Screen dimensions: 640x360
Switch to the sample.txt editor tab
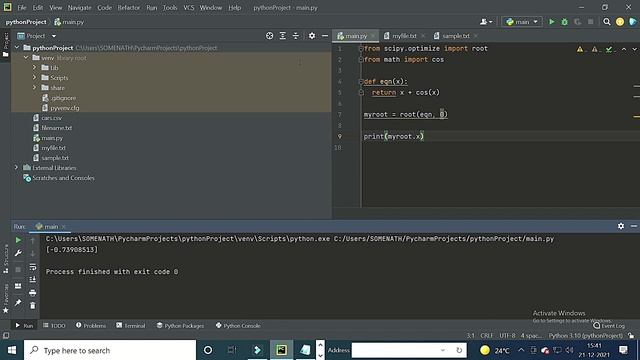click(456, 36)
